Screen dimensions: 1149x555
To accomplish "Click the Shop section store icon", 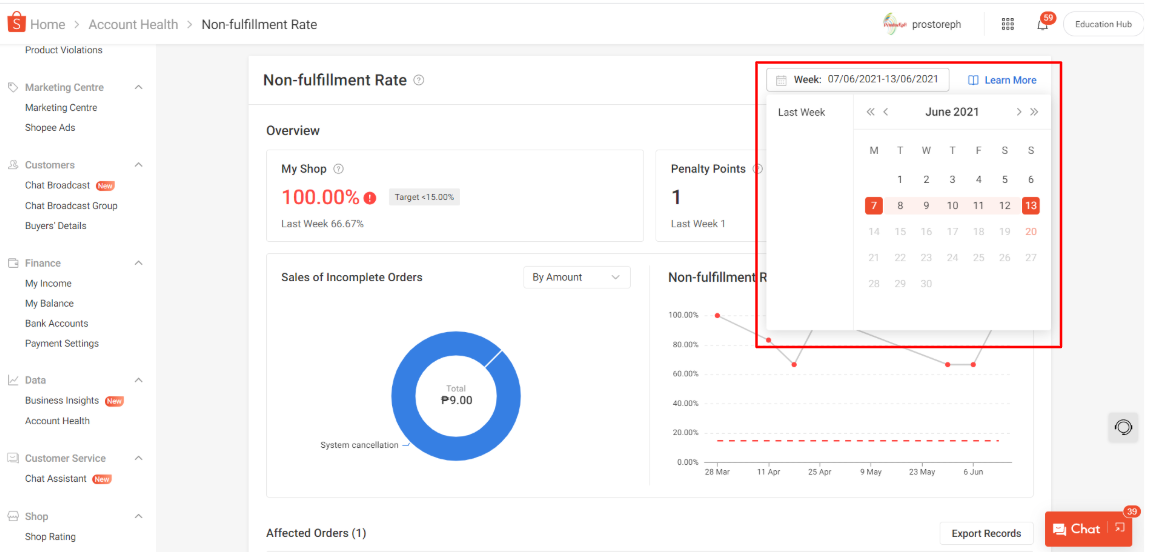I will pos(12,517).
